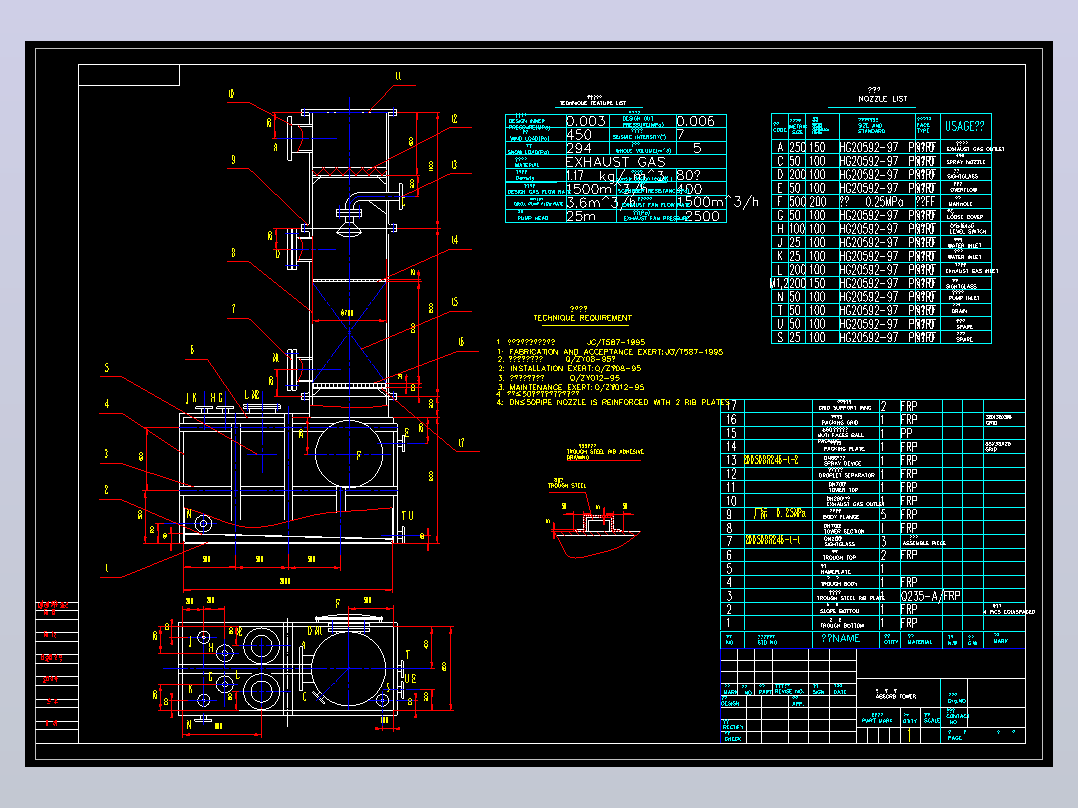Click 'PUMP INLET' usage in nozzle list

(x=964, y=298)
